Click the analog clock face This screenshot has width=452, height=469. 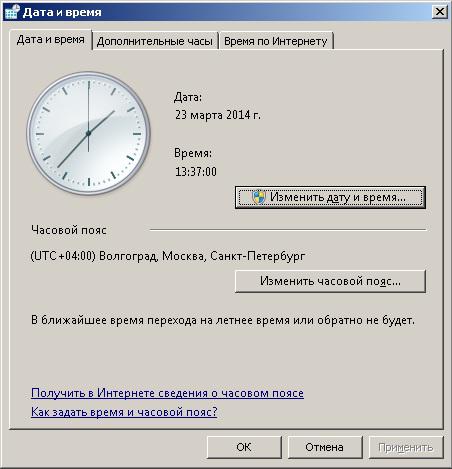pyautogui.click(x=88, y=133)
